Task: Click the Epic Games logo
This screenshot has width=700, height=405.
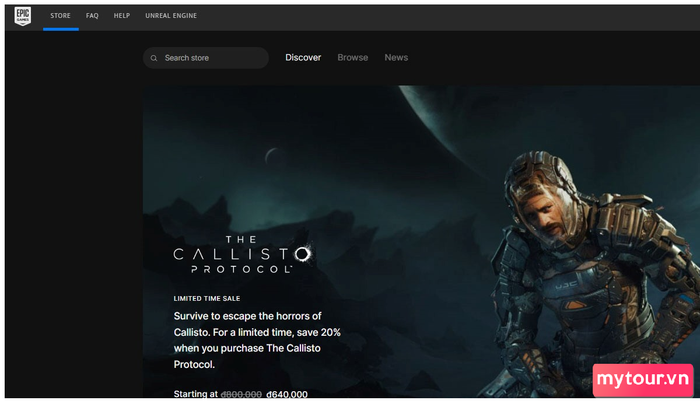Action: click(23, 16)
